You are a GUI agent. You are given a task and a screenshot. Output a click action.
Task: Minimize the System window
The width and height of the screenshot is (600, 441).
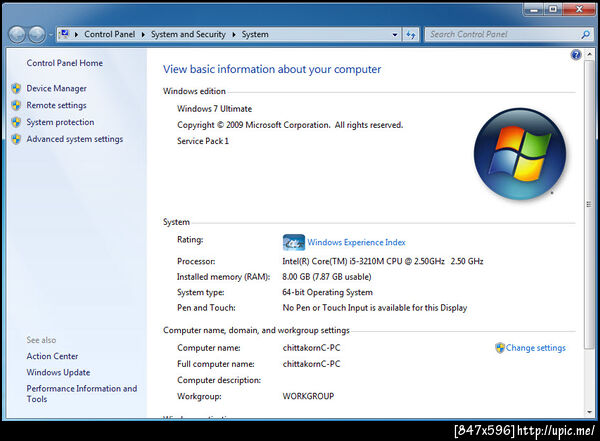tap(534, 10)
